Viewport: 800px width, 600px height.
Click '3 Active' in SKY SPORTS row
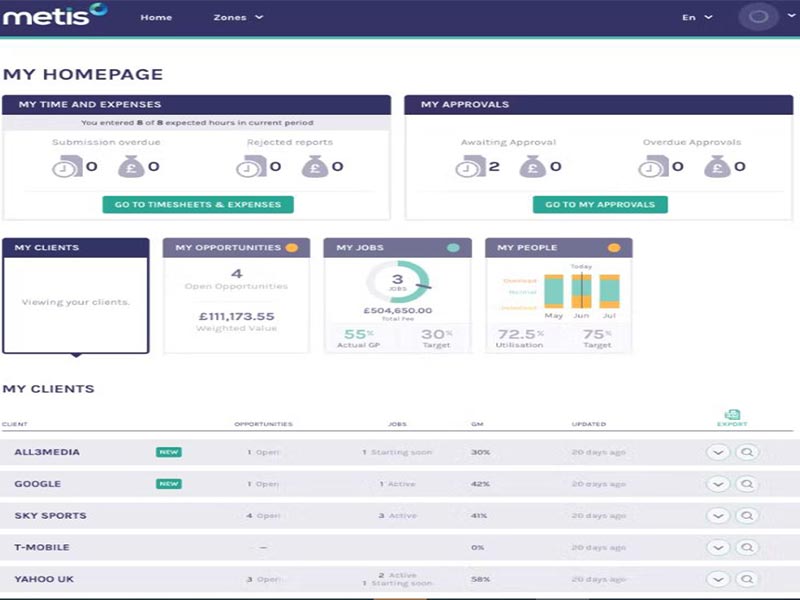[x=397, y=516]
